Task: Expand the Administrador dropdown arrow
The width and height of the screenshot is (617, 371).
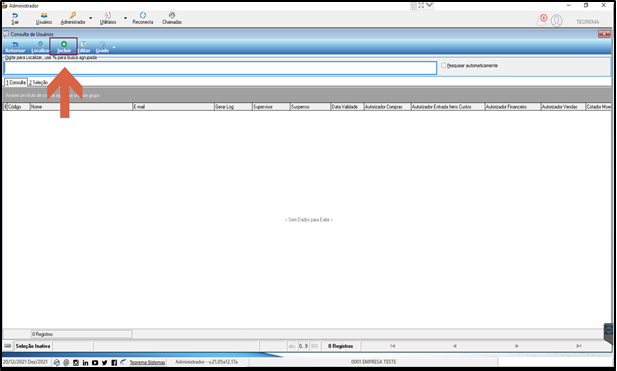Action: point(91,18)
